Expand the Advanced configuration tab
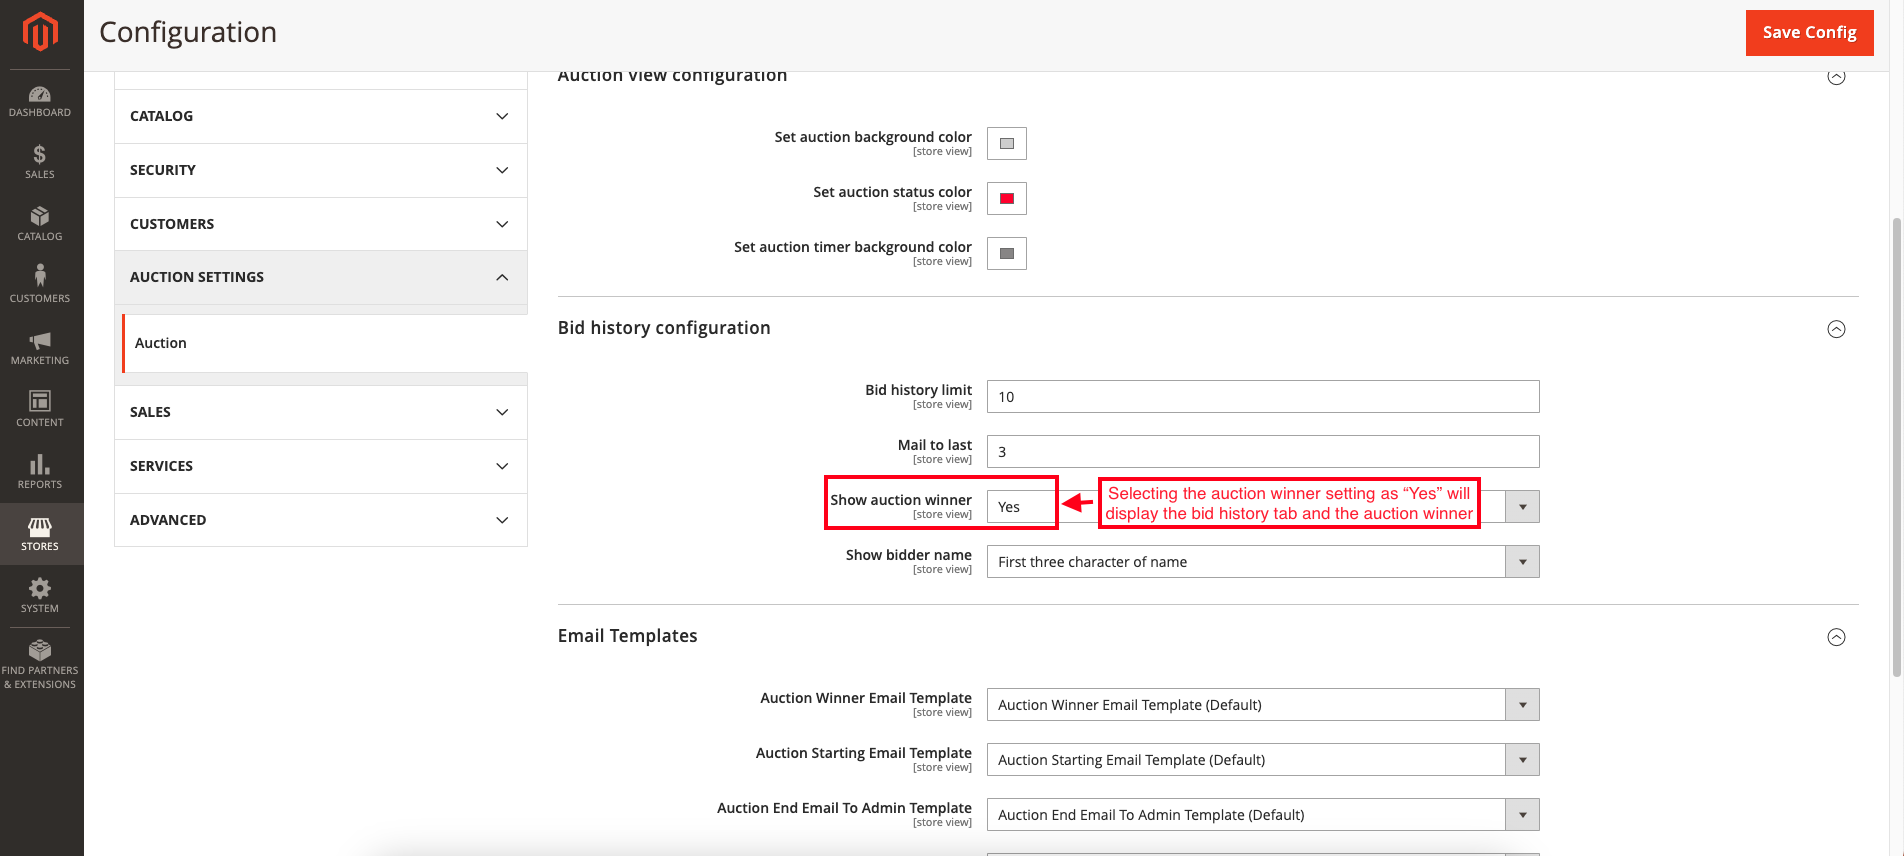The image size is (1904, 856). click(320, 520)
